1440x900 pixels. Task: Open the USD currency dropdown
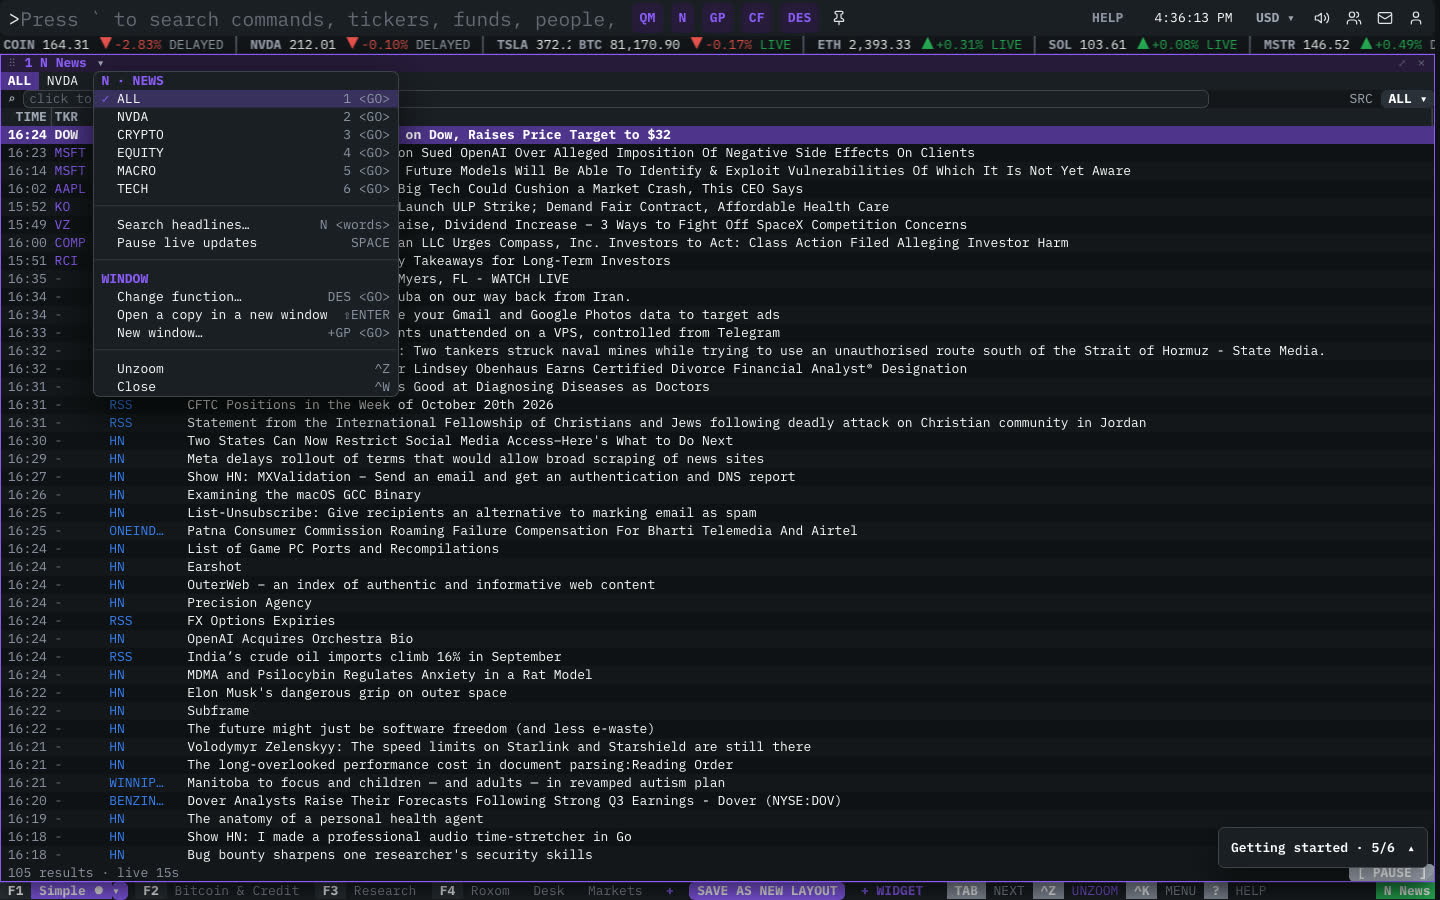[x=1275, y=18]
